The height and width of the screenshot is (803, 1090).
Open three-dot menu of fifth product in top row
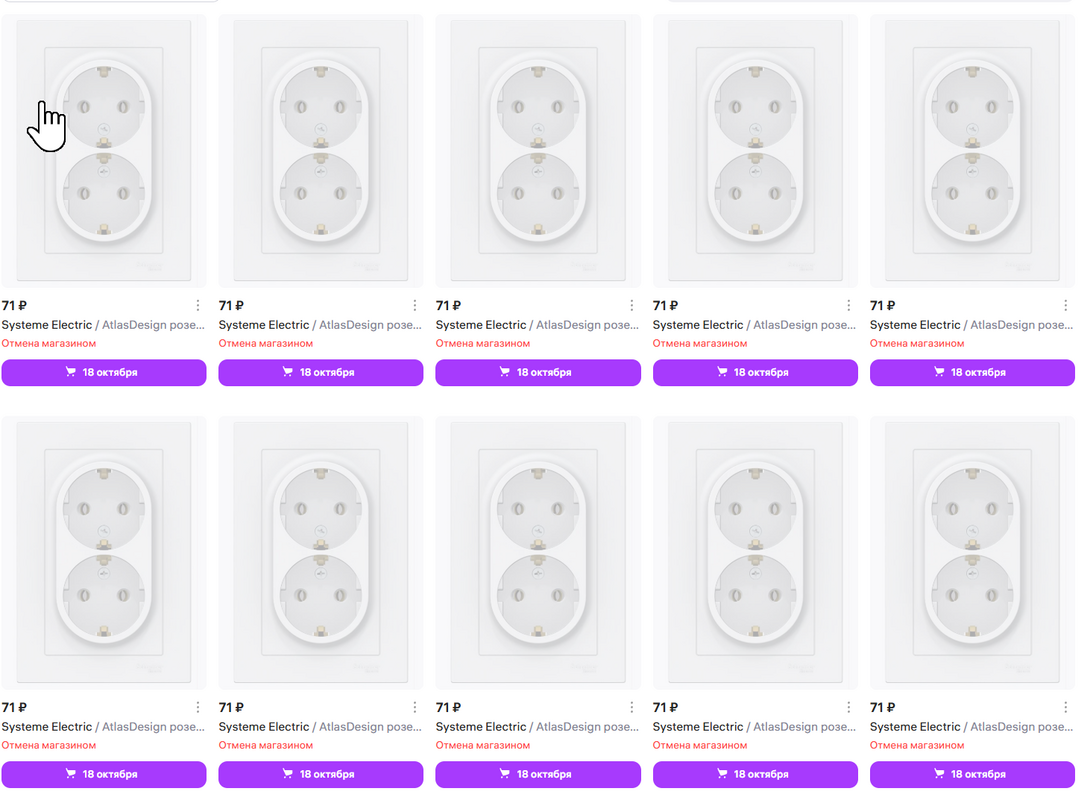tap(1066, 306)
